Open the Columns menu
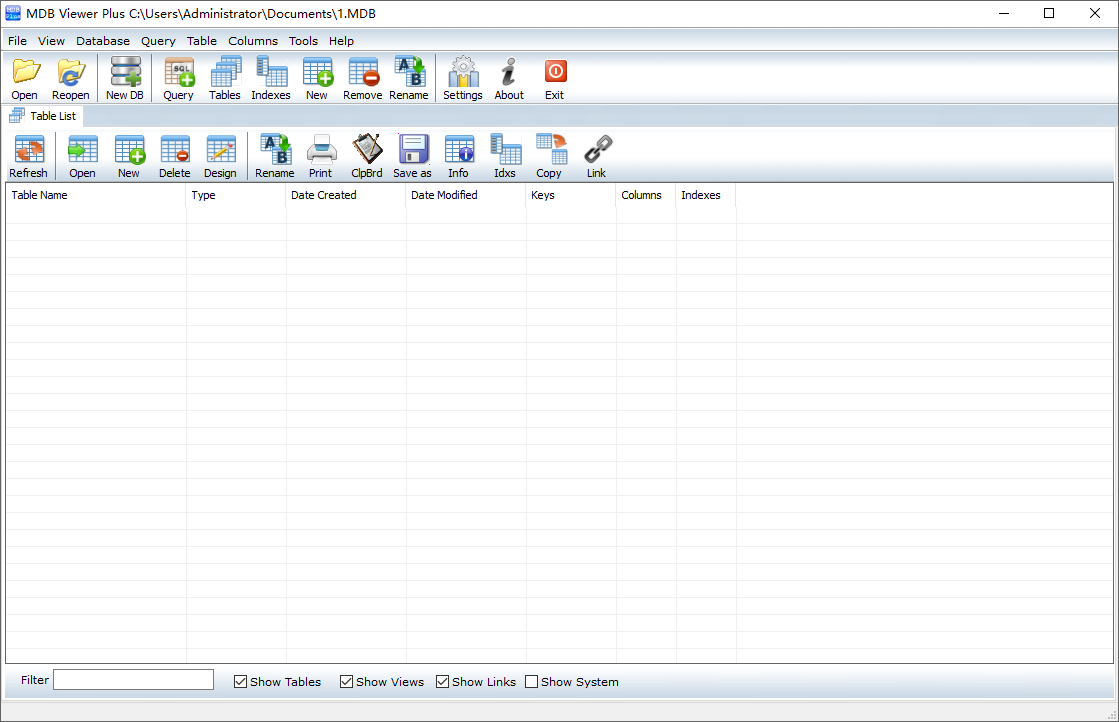The image size is (1119, 722). tap(253, 41)
